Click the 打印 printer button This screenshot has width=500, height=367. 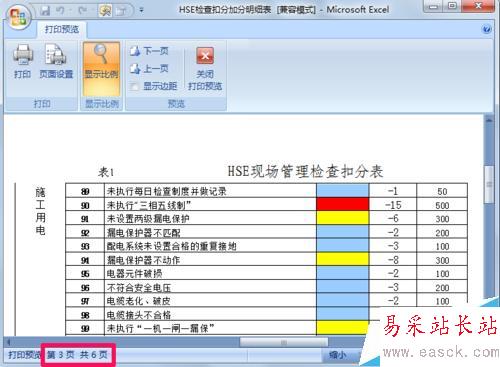pyautogui.click(x=23, y=62)
